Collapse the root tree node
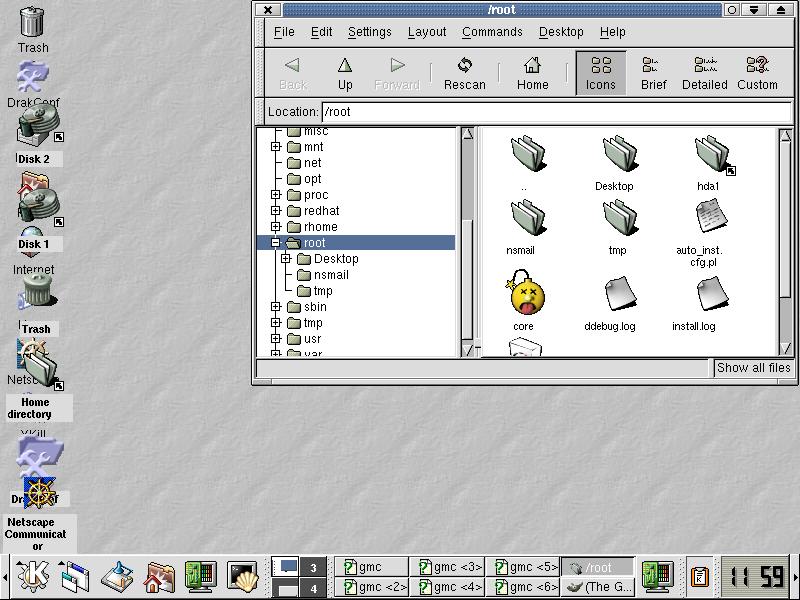The height and width of the screenshot is (600, 800). [276, 243]
